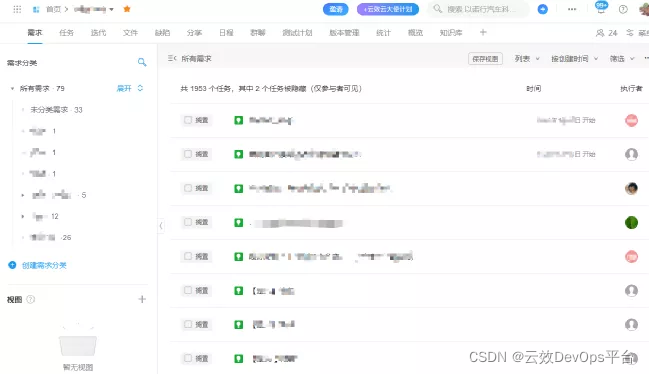Click the 展开 link in sidebar

coord(124,88)
